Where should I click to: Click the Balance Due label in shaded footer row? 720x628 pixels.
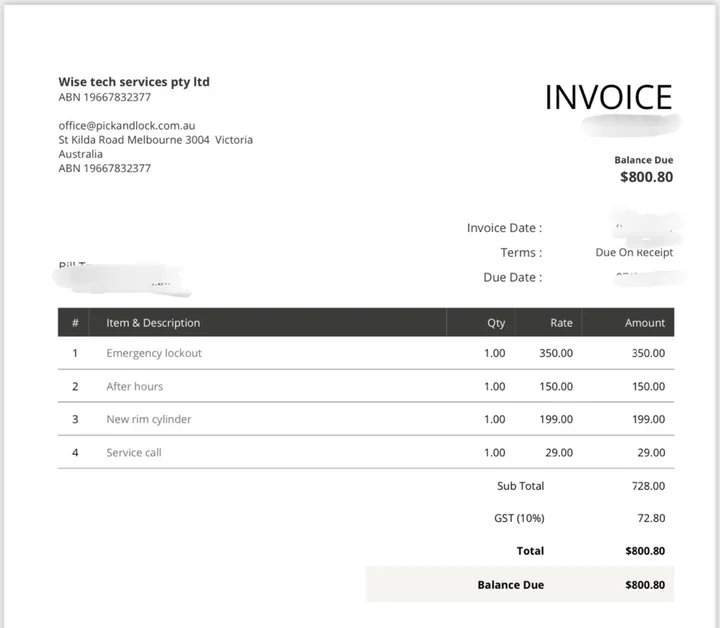pos(511,585)
